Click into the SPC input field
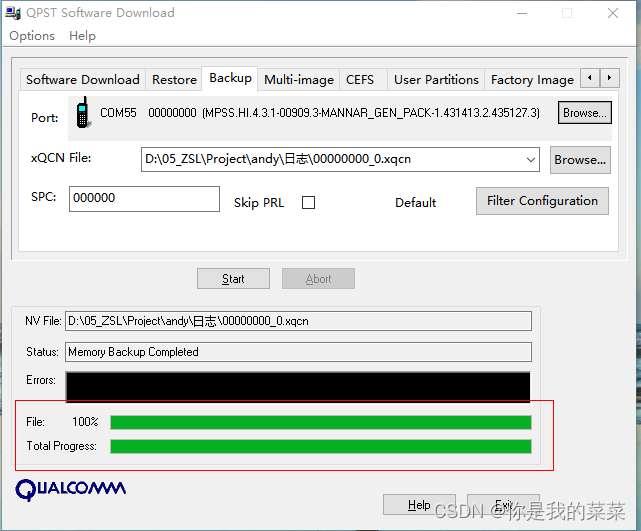This screenshot has width=641, height=531. pos(144,199)
